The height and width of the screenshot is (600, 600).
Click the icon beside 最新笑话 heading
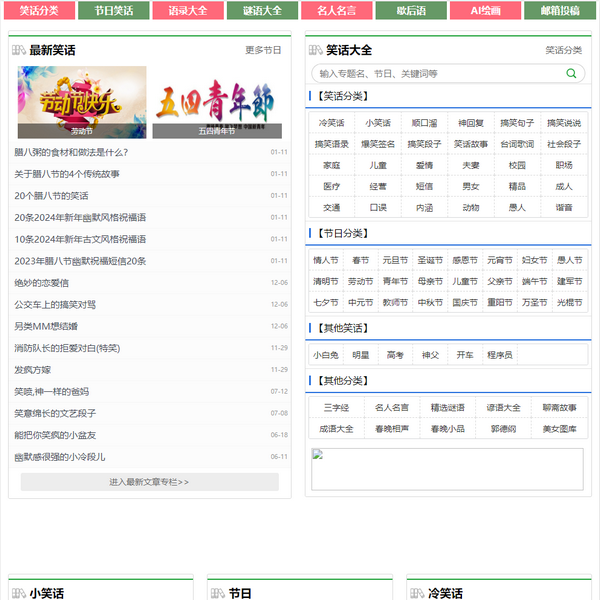(19, 50)
